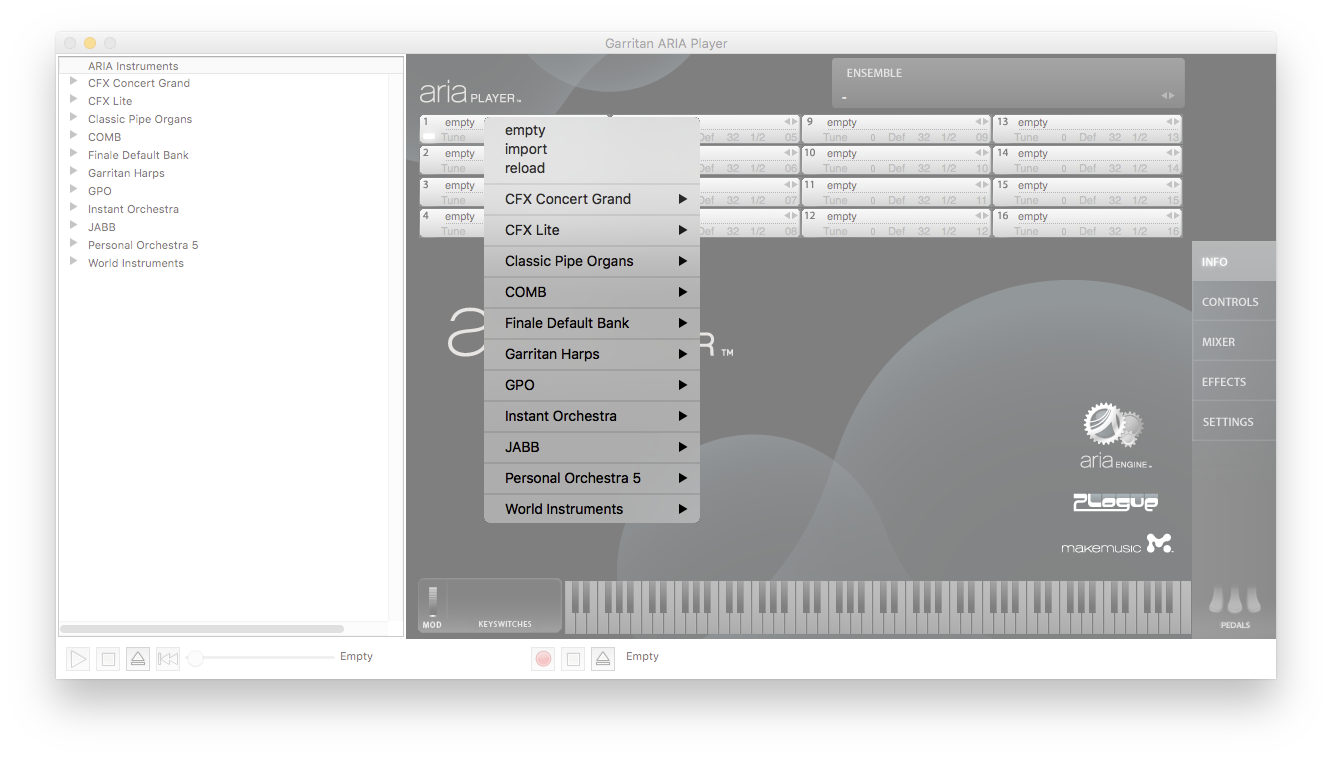Click slot 1 active indicator LED
This screenshot has height=759, width=1332.
tap(429, 137)
